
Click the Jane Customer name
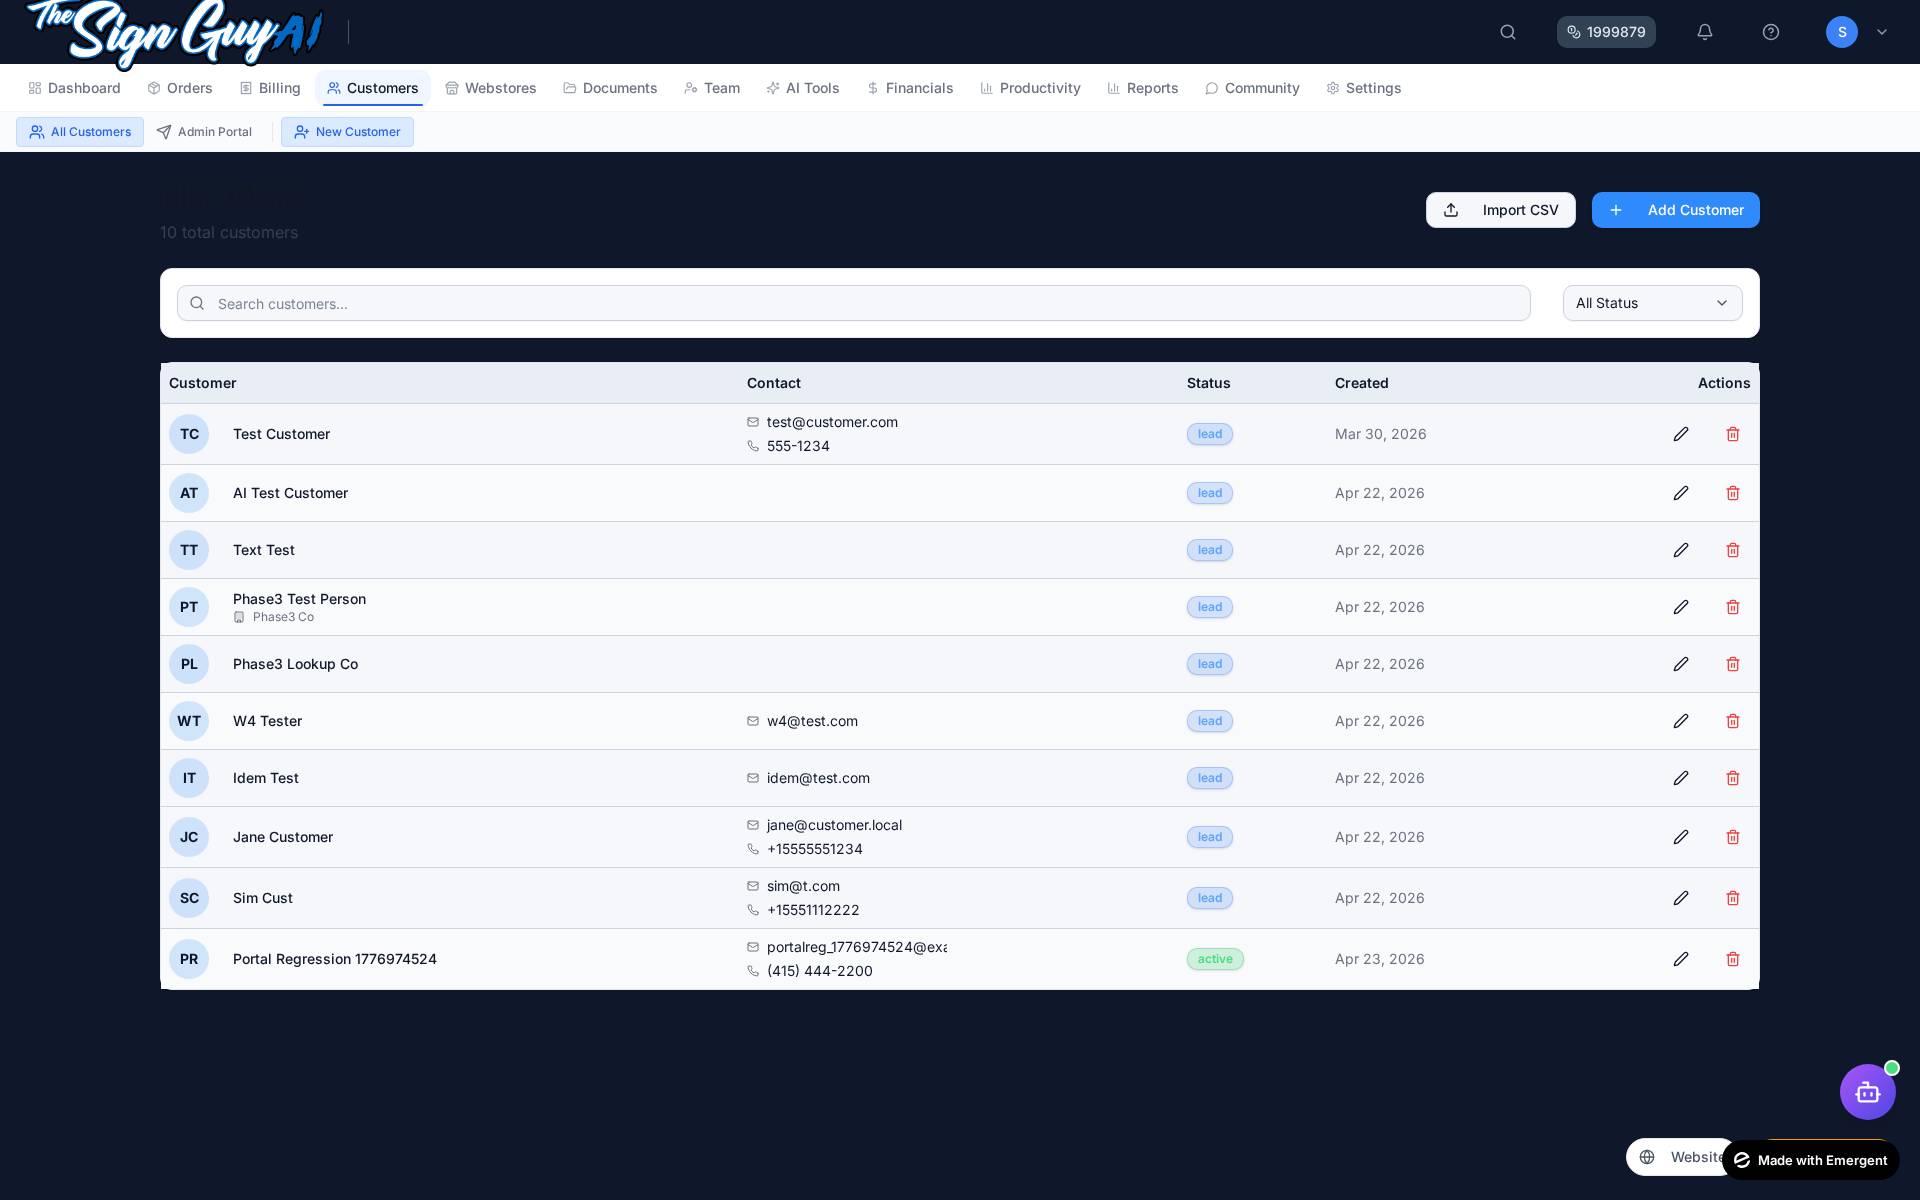[283, 837]
